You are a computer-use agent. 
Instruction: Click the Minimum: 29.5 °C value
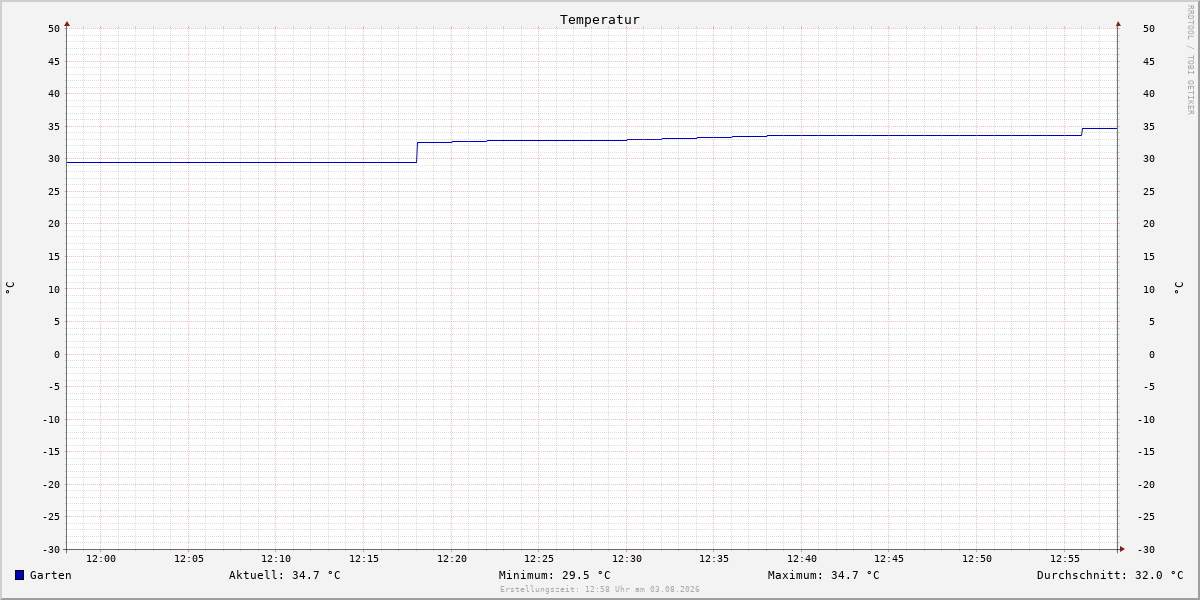point(555,575)
